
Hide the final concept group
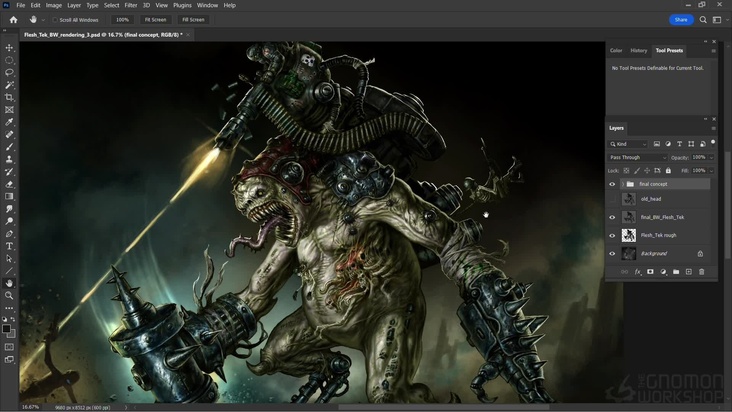coord(612,184)
